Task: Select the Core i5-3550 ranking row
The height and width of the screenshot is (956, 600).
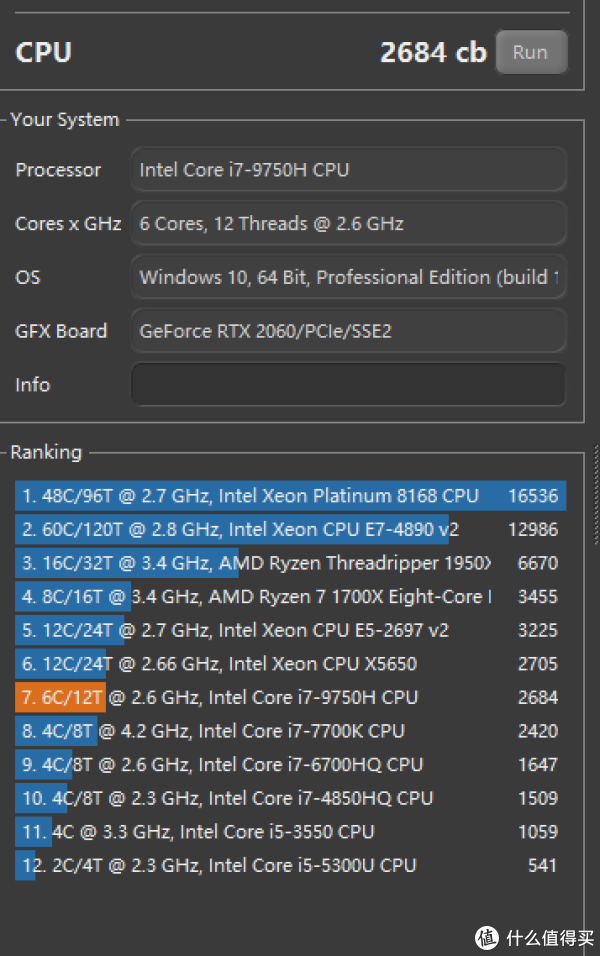Action: click(290, 832)
